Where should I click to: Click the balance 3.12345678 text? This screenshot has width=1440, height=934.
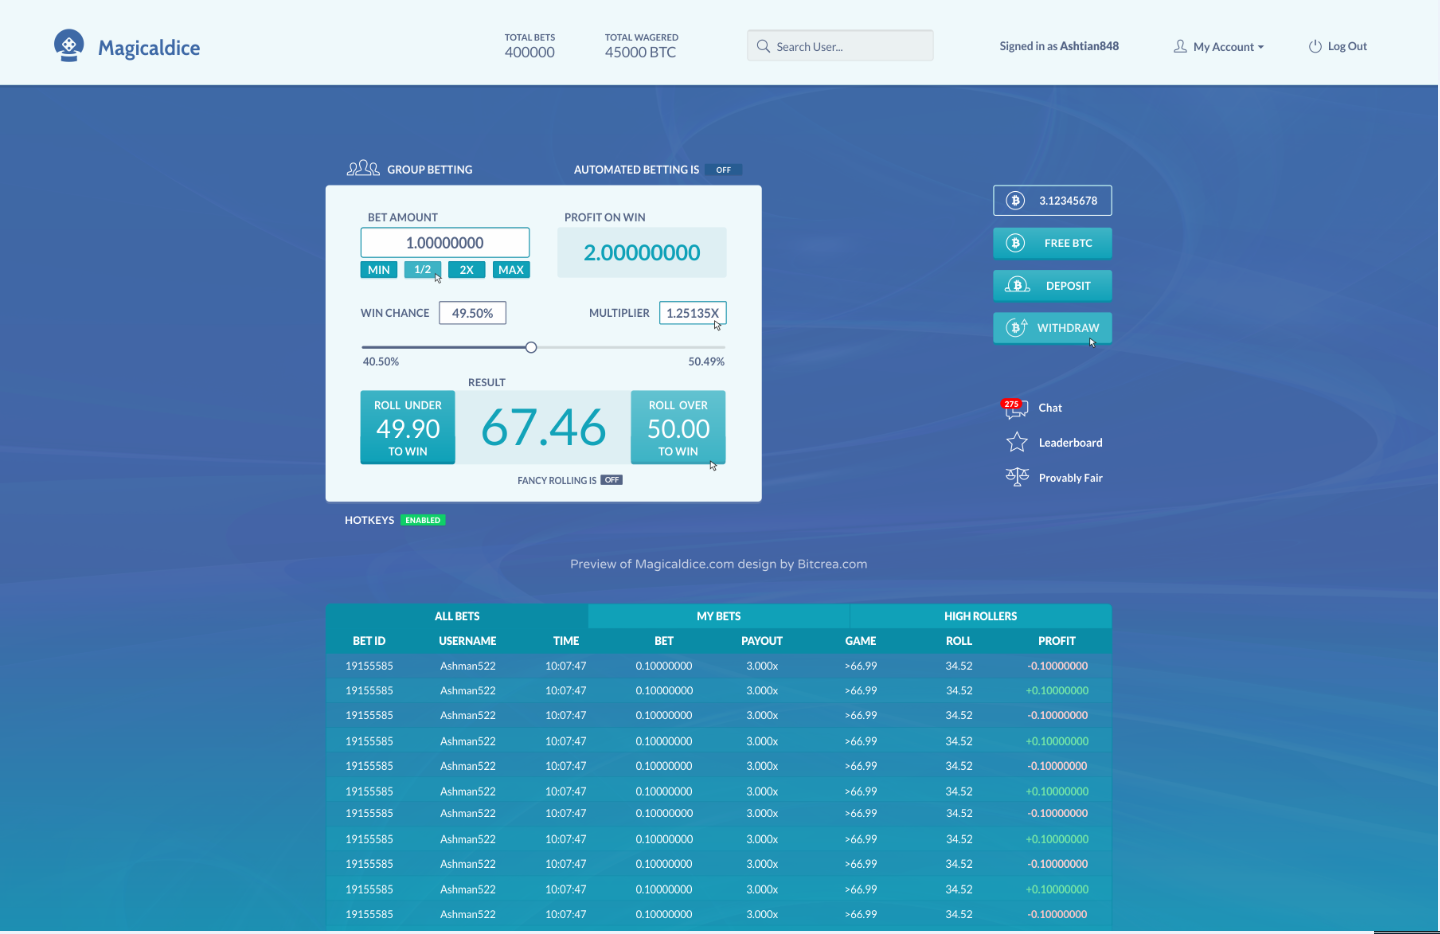[x=1068, y=201]
